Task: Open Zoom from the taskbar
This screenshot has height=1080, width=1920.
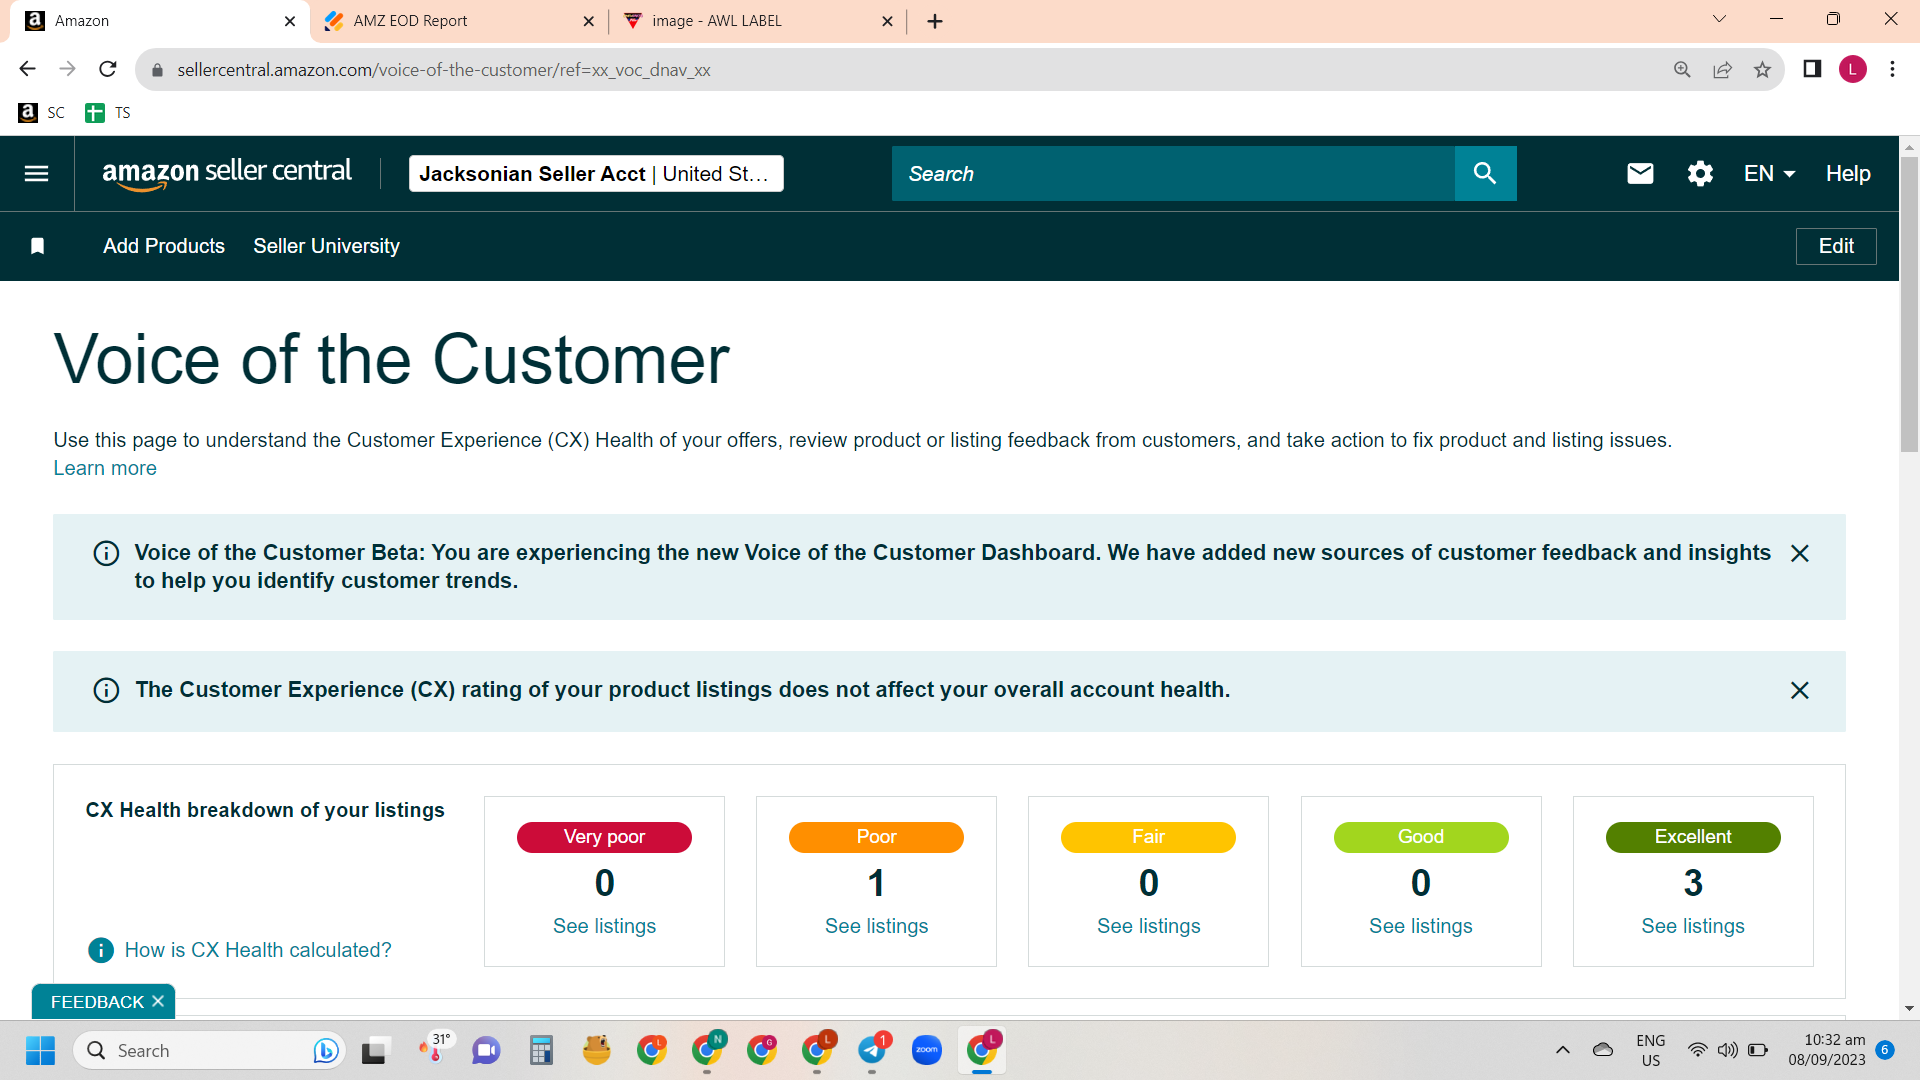Action: click(x=927, y=1050)
